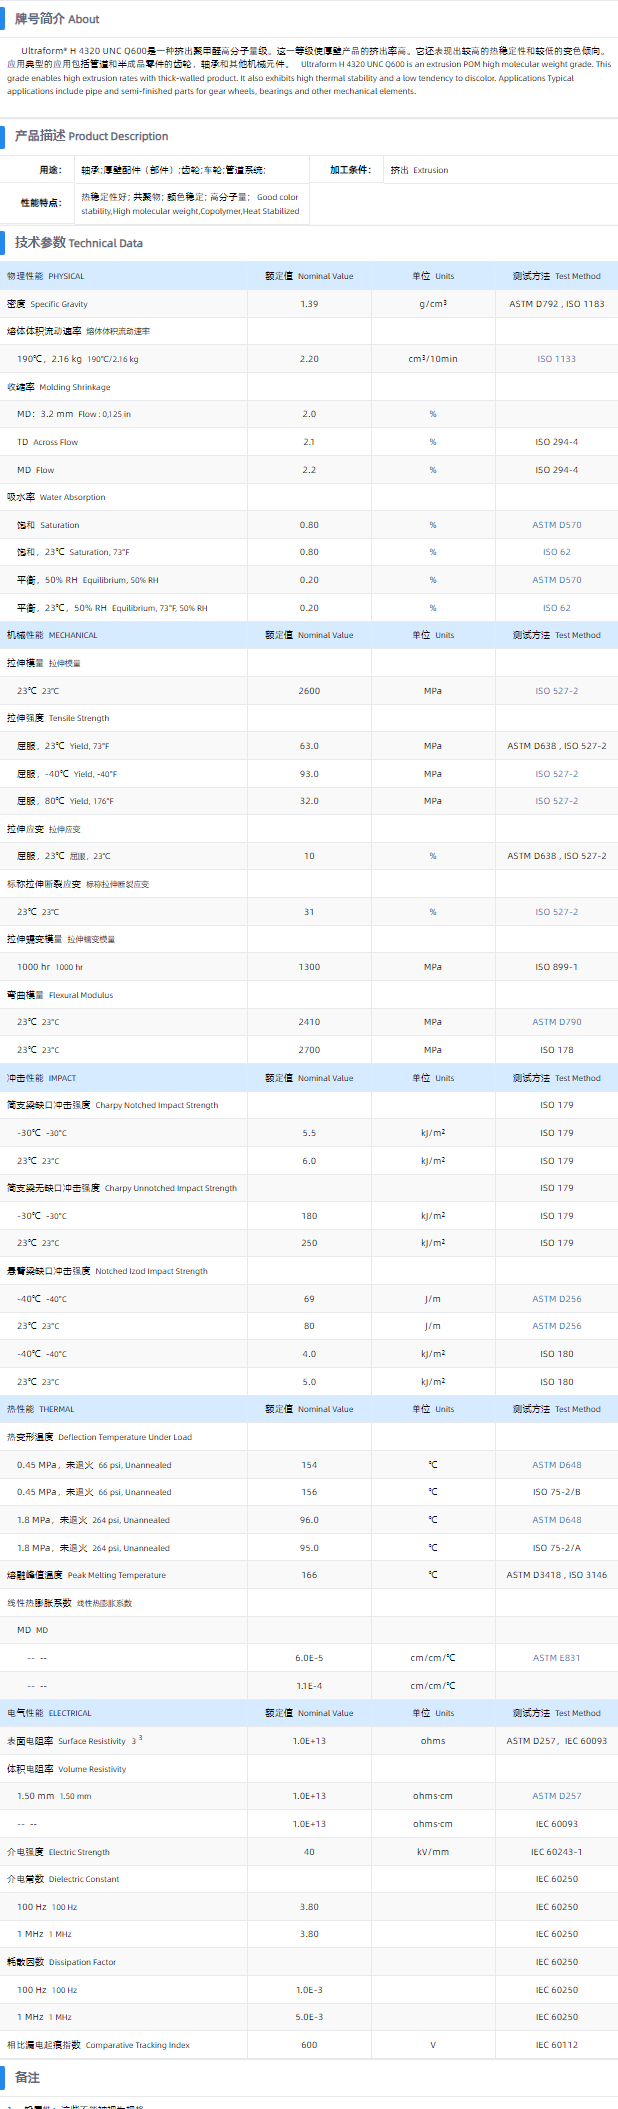Click the Electric Strength value 40
The width and height of the screenshot is (618, 2109).
309,1852
